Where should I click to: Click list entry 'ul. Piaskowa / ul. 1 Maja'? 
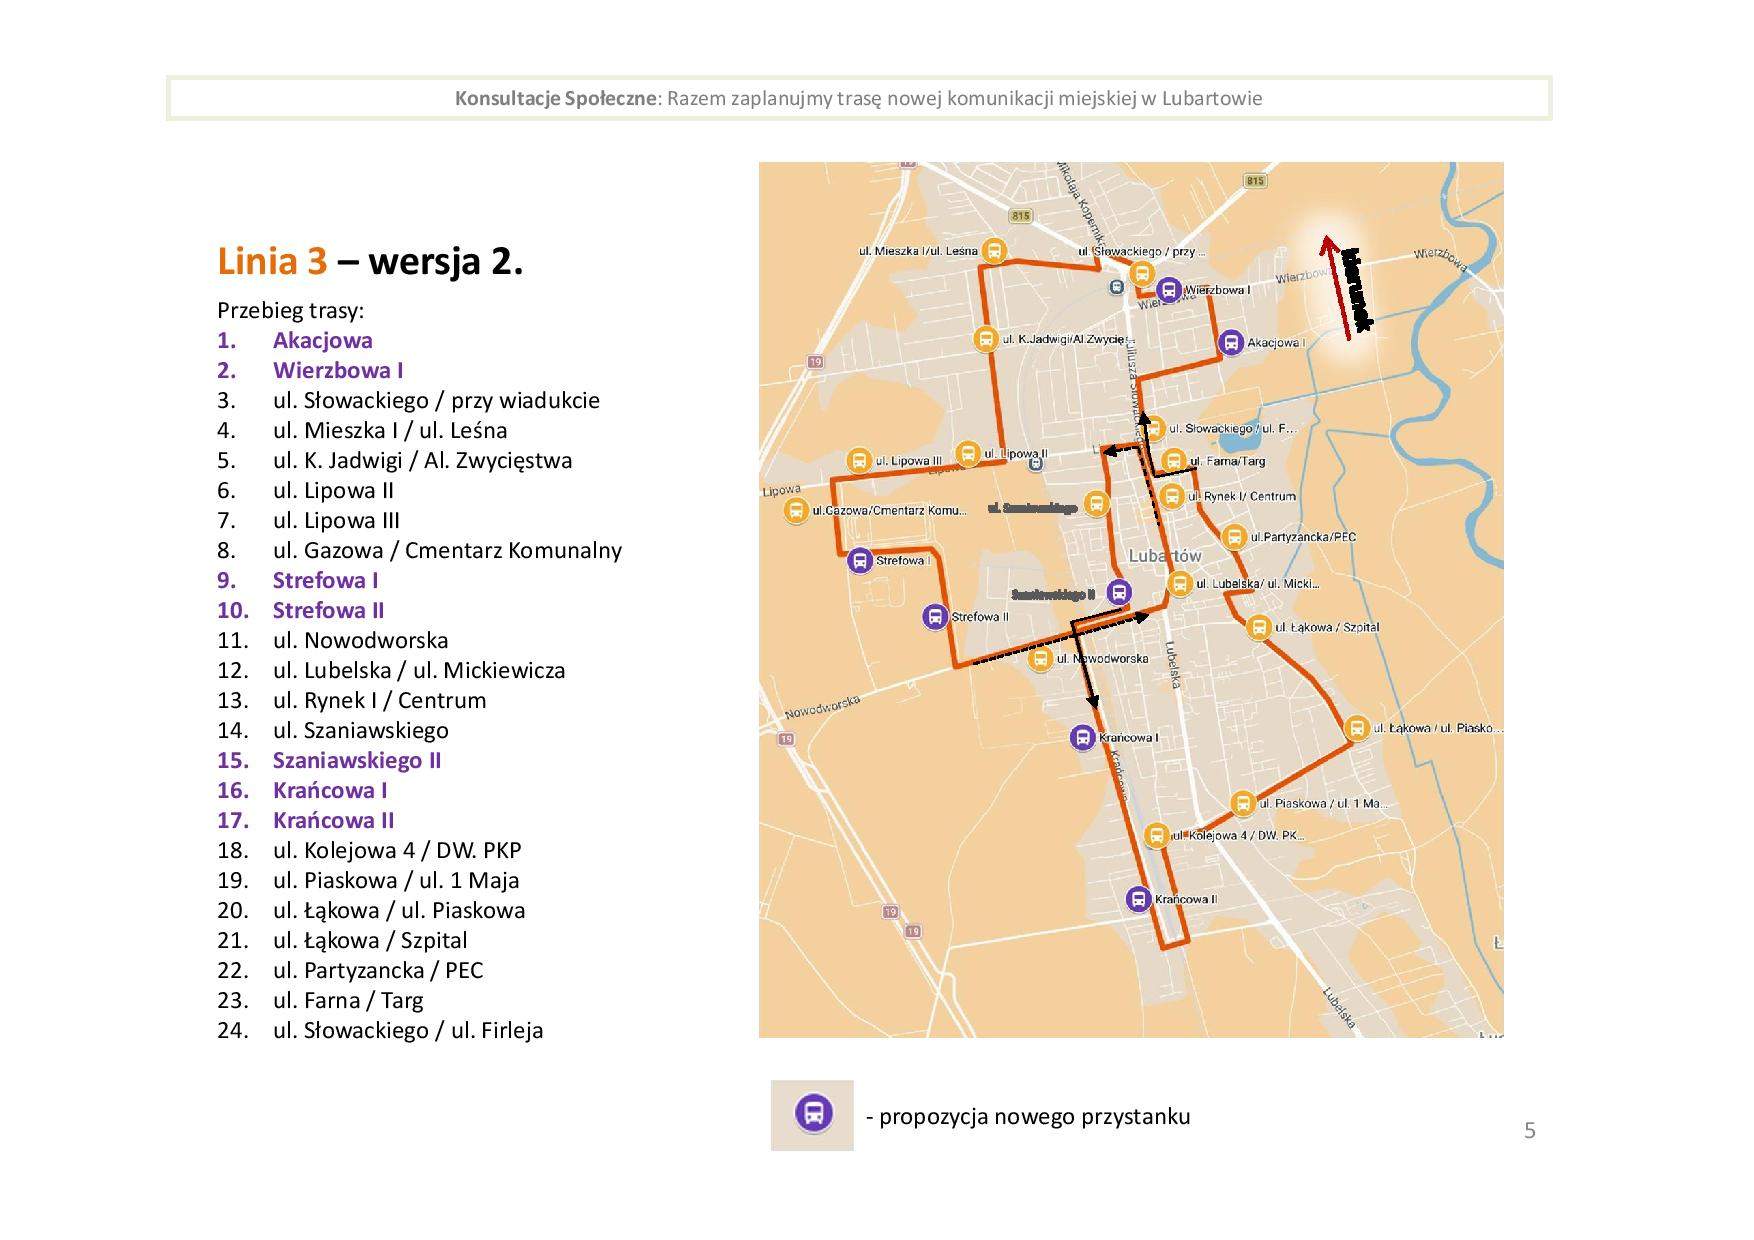(396, 881)
